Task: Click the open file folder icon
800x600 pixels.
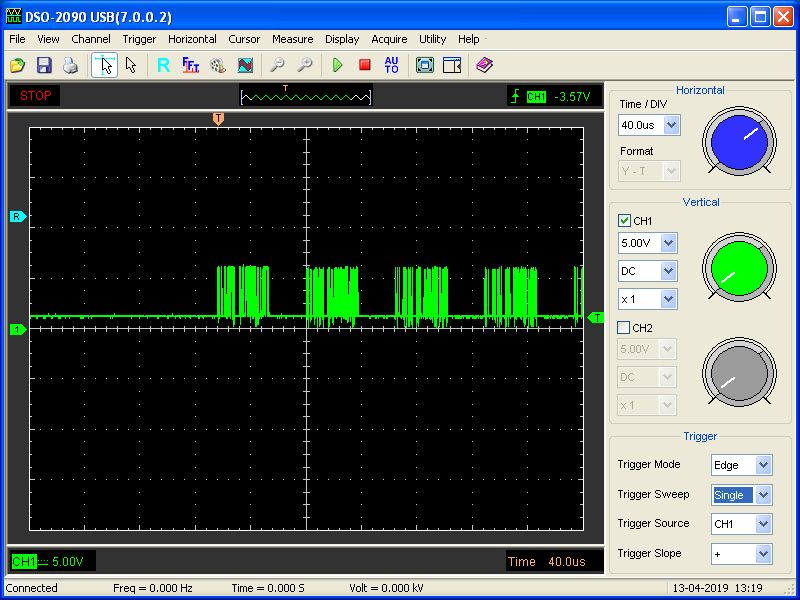Action: 18,65
